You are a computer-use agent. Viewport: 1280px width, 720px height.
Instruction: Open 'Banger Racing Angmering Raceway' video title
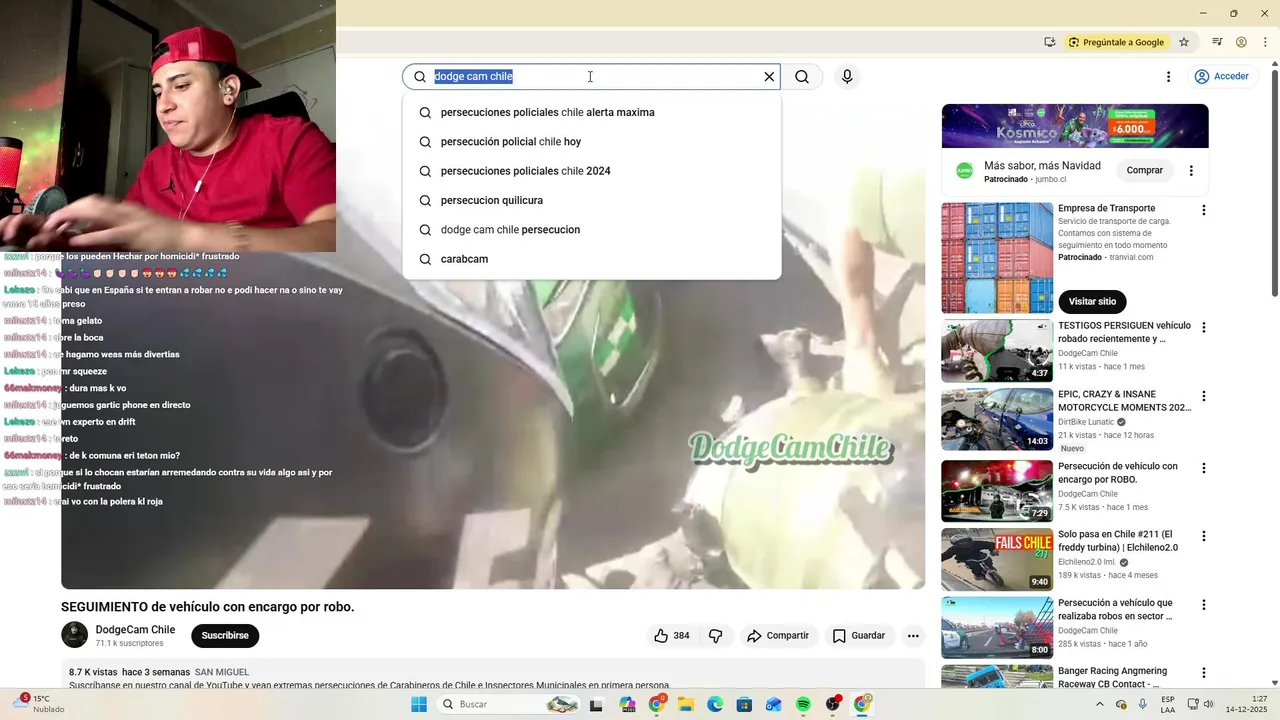click(x=1113, y=678)
